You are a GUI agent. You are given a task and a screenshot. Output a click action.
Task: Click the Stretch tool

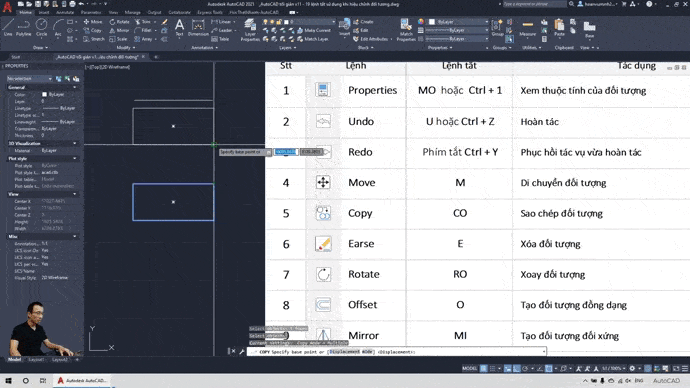(94, 39)
